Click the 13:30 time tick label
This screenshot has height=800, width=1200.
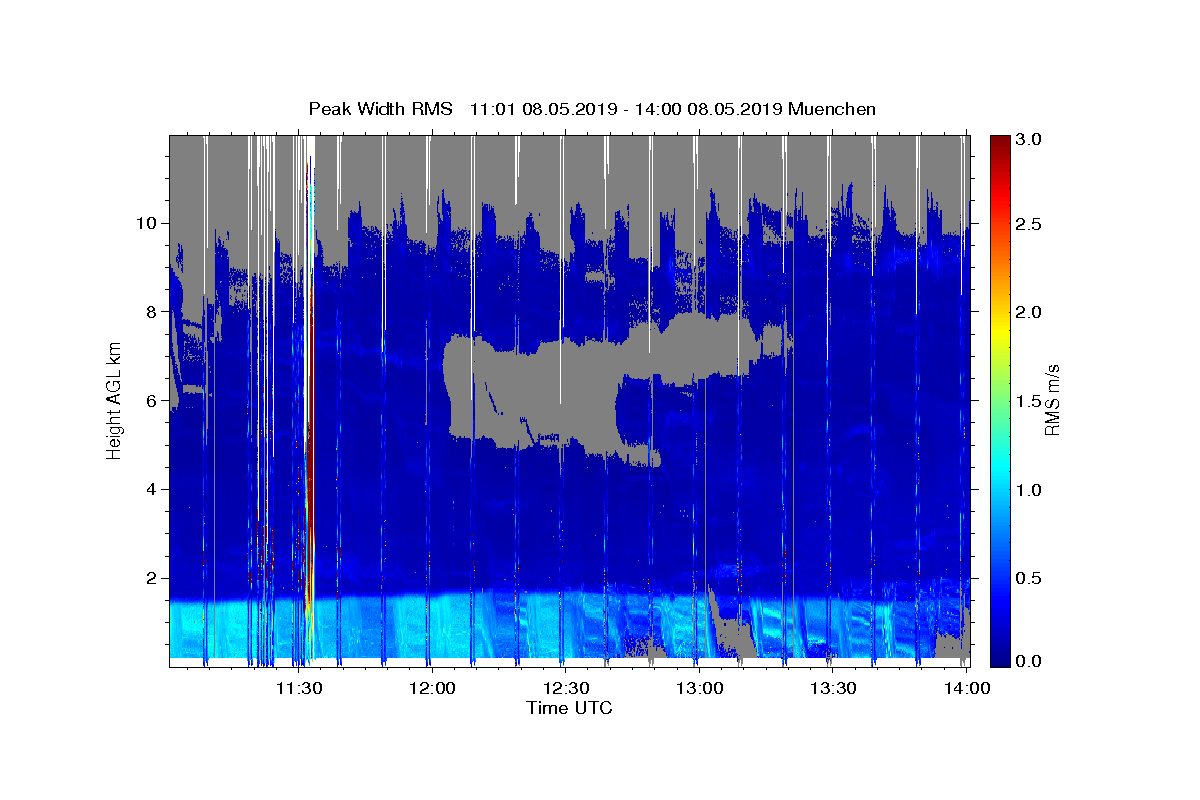[832, 688]
